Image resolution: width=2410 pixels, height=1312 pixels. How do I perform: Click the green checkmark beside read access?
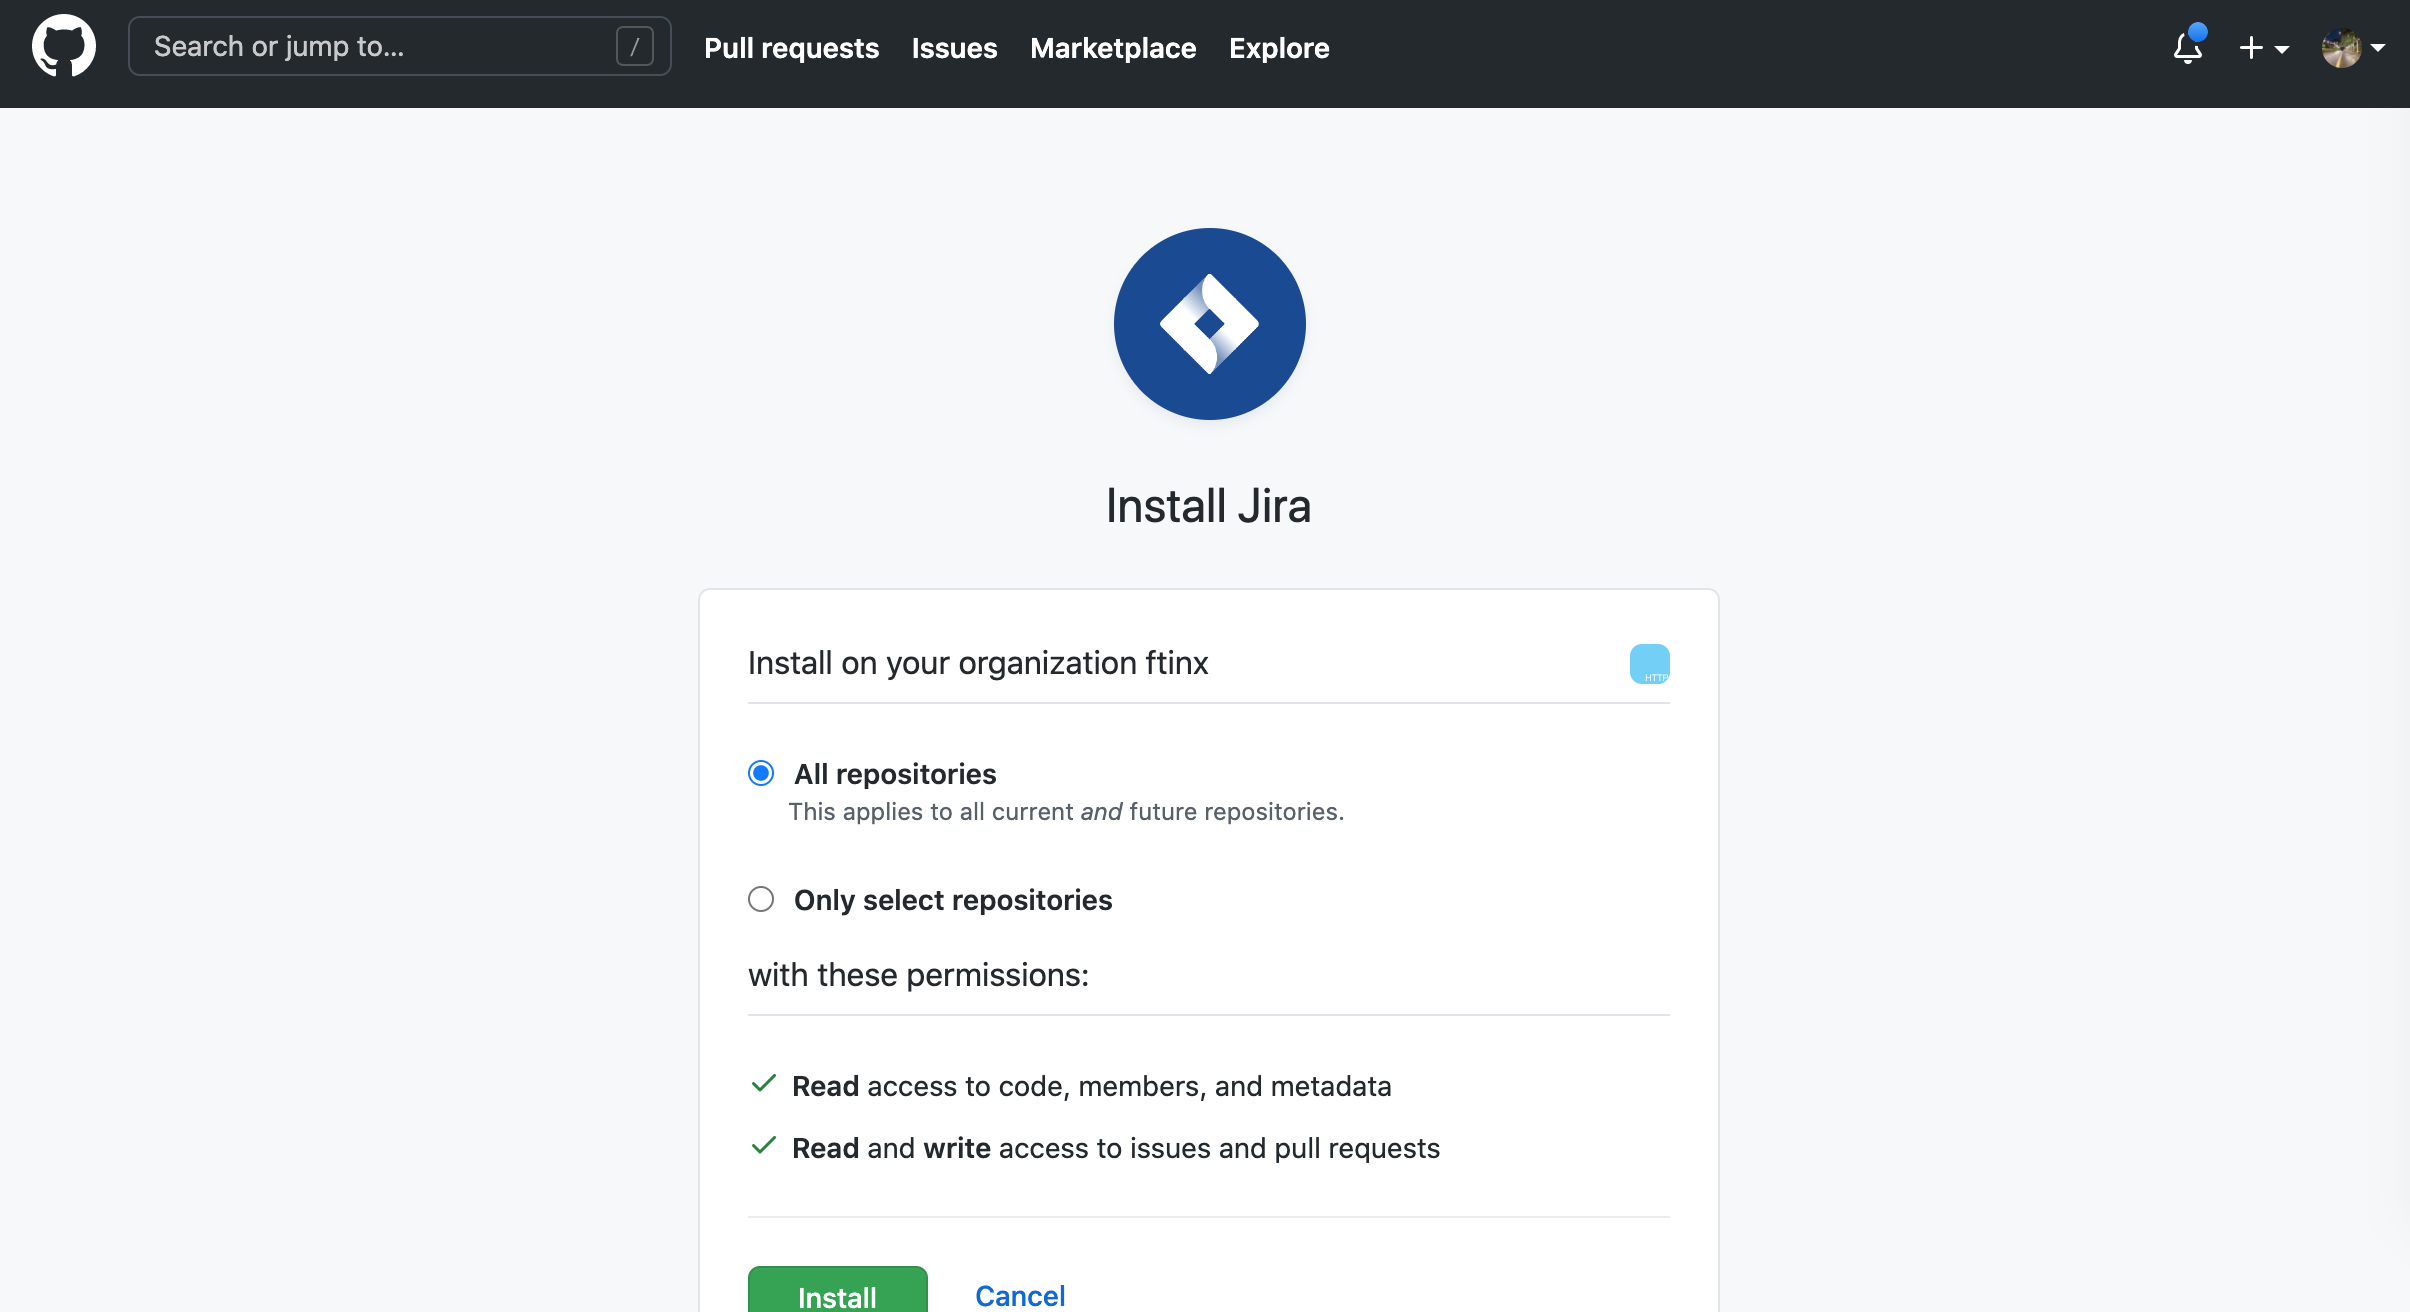click(x=763, y=1084)
